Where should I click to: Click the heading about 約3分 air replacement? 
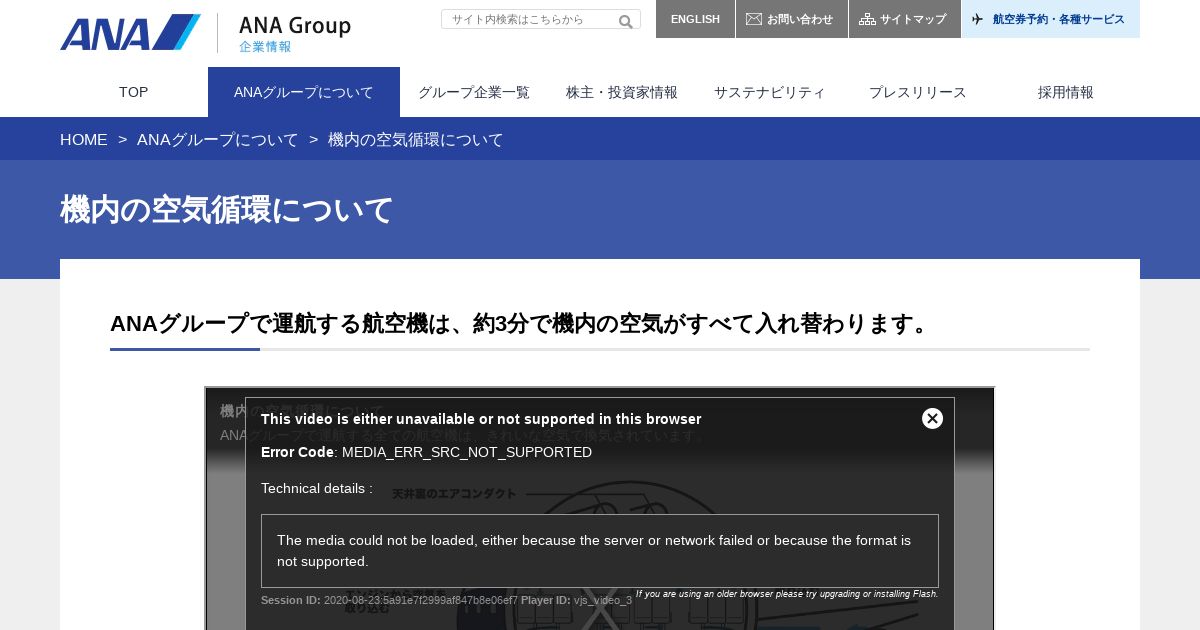point(522,324)
